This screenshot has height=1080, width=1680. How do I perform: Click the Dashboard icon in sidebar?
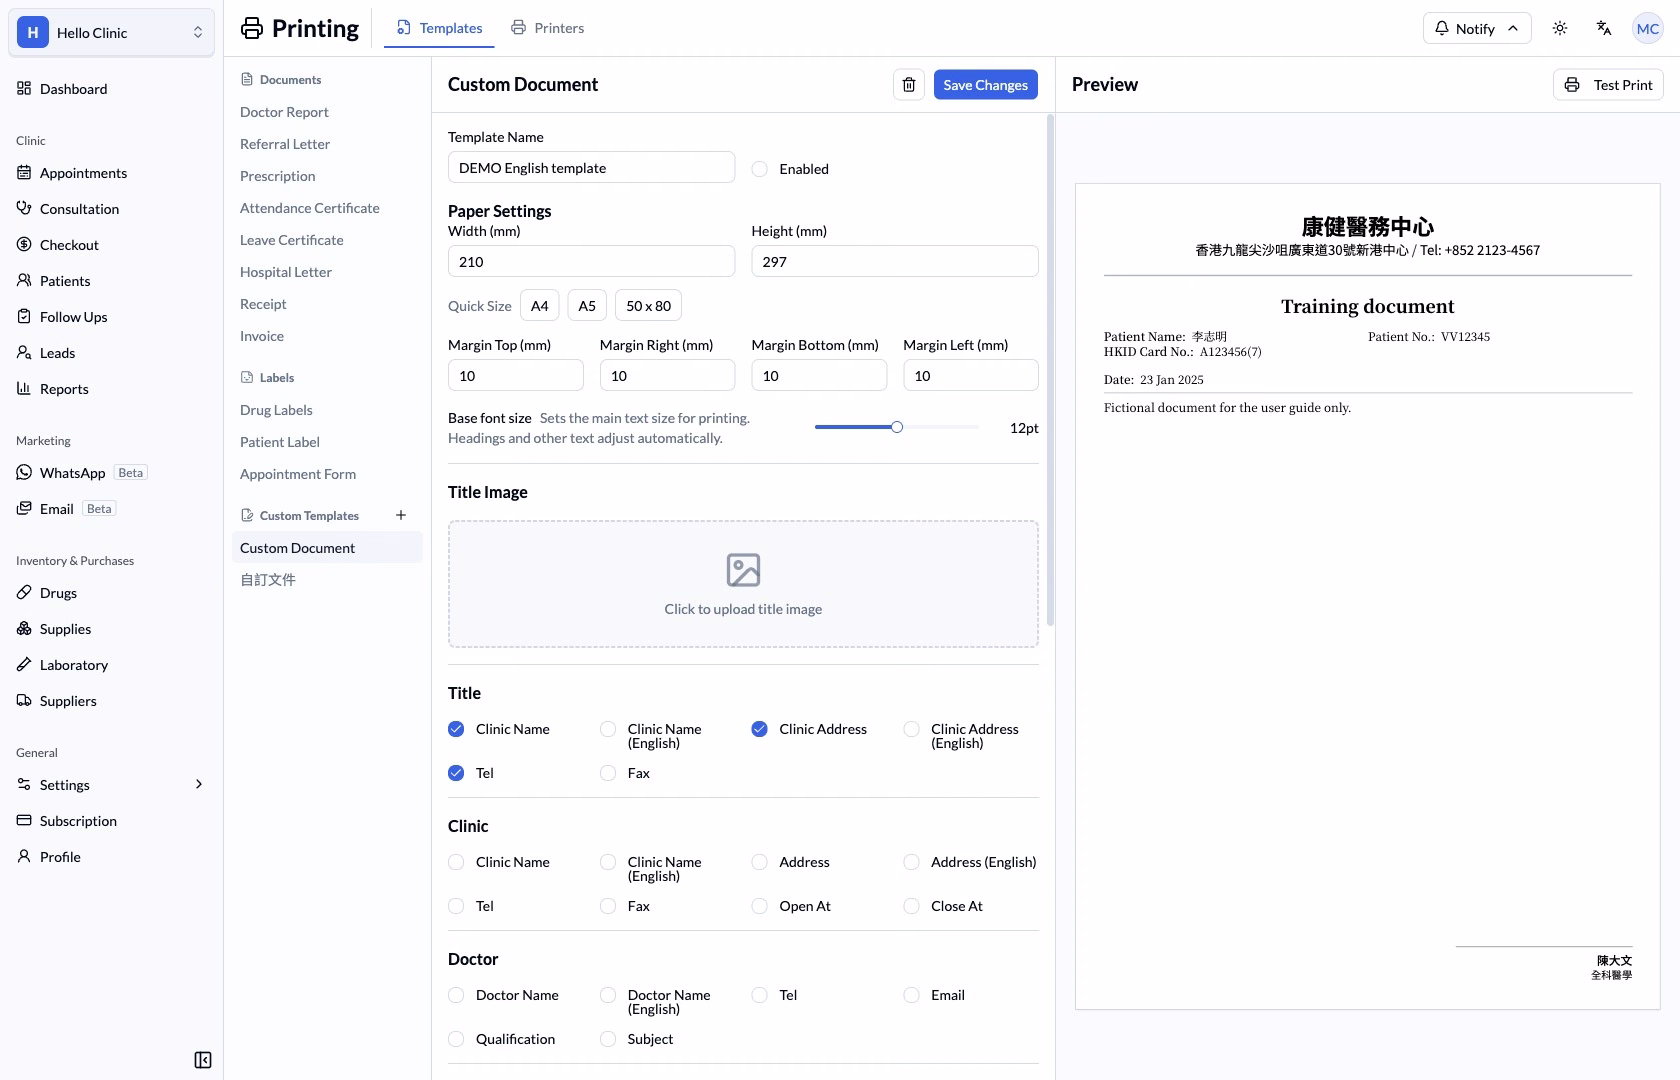(x=24, y=88)
